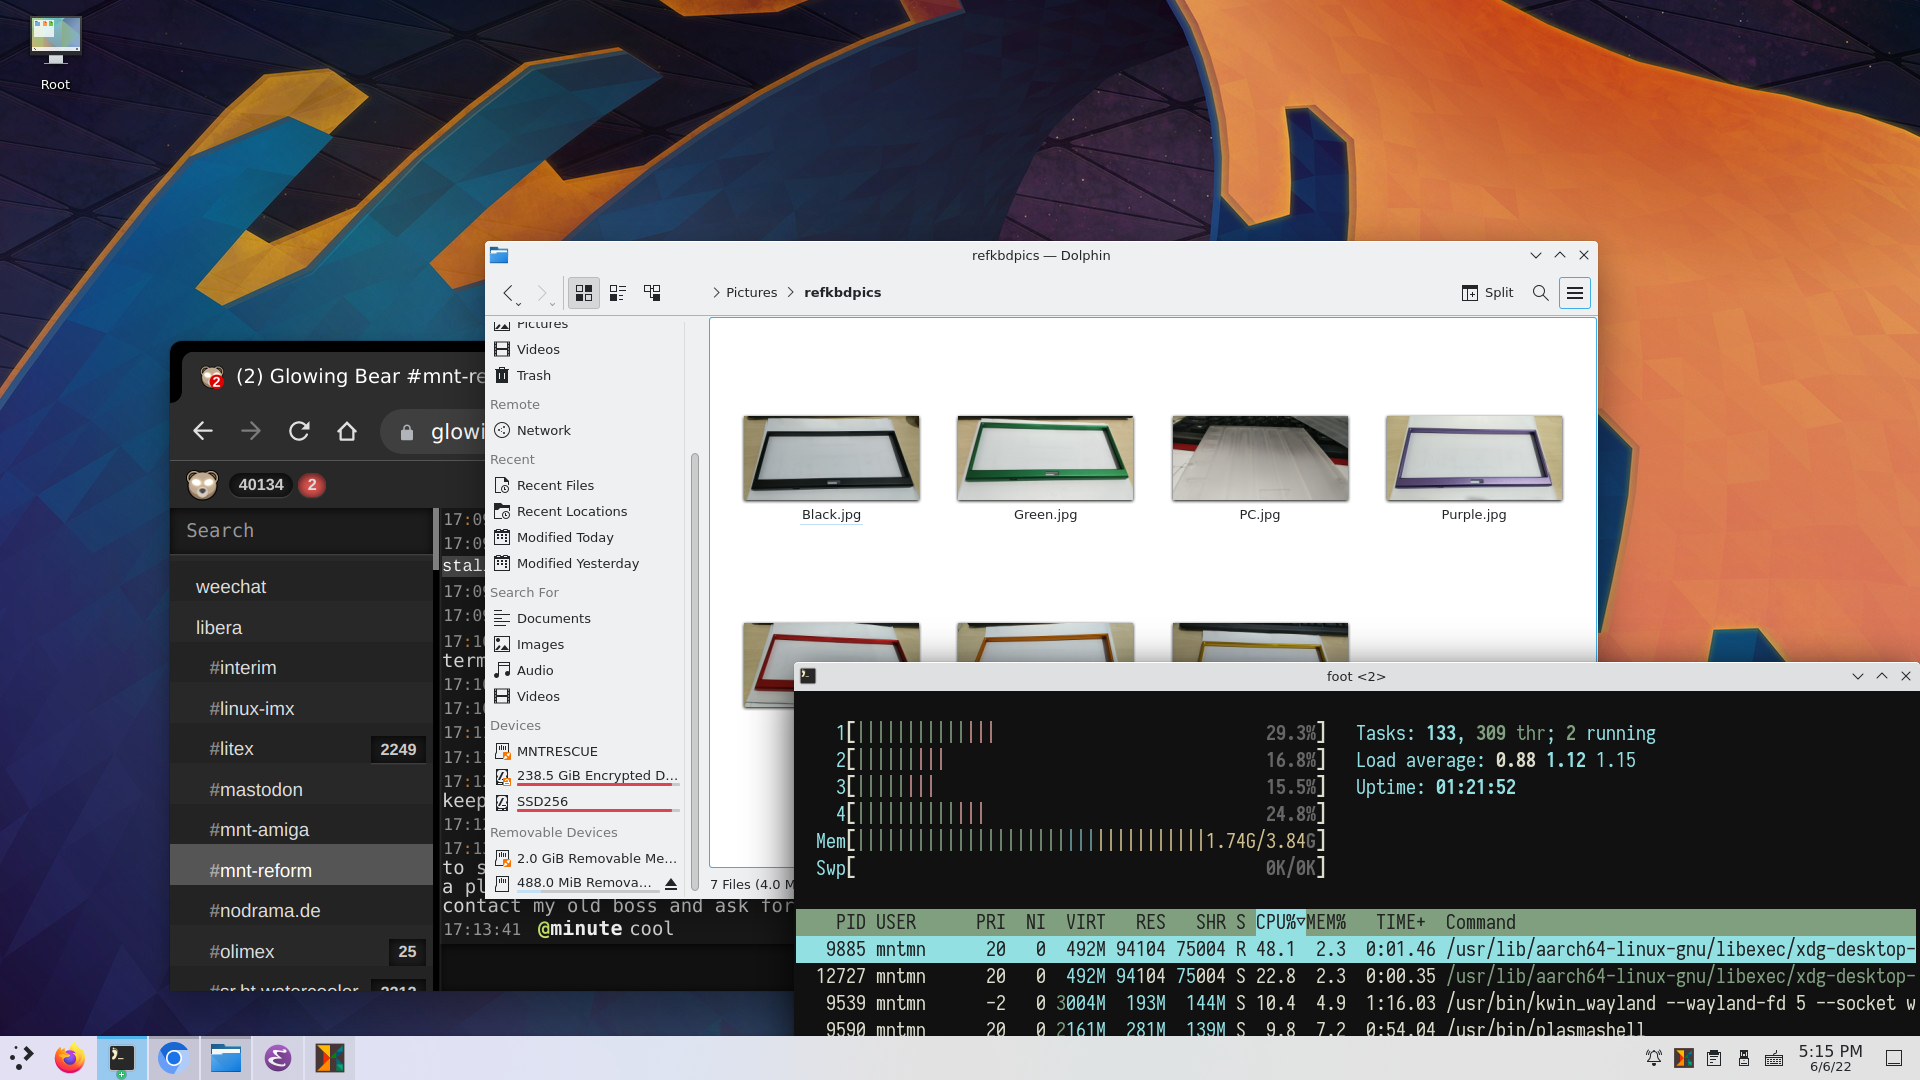Open Network under Remote in sidebar
Screen dimensions: 1920x1080
(585, 430)
